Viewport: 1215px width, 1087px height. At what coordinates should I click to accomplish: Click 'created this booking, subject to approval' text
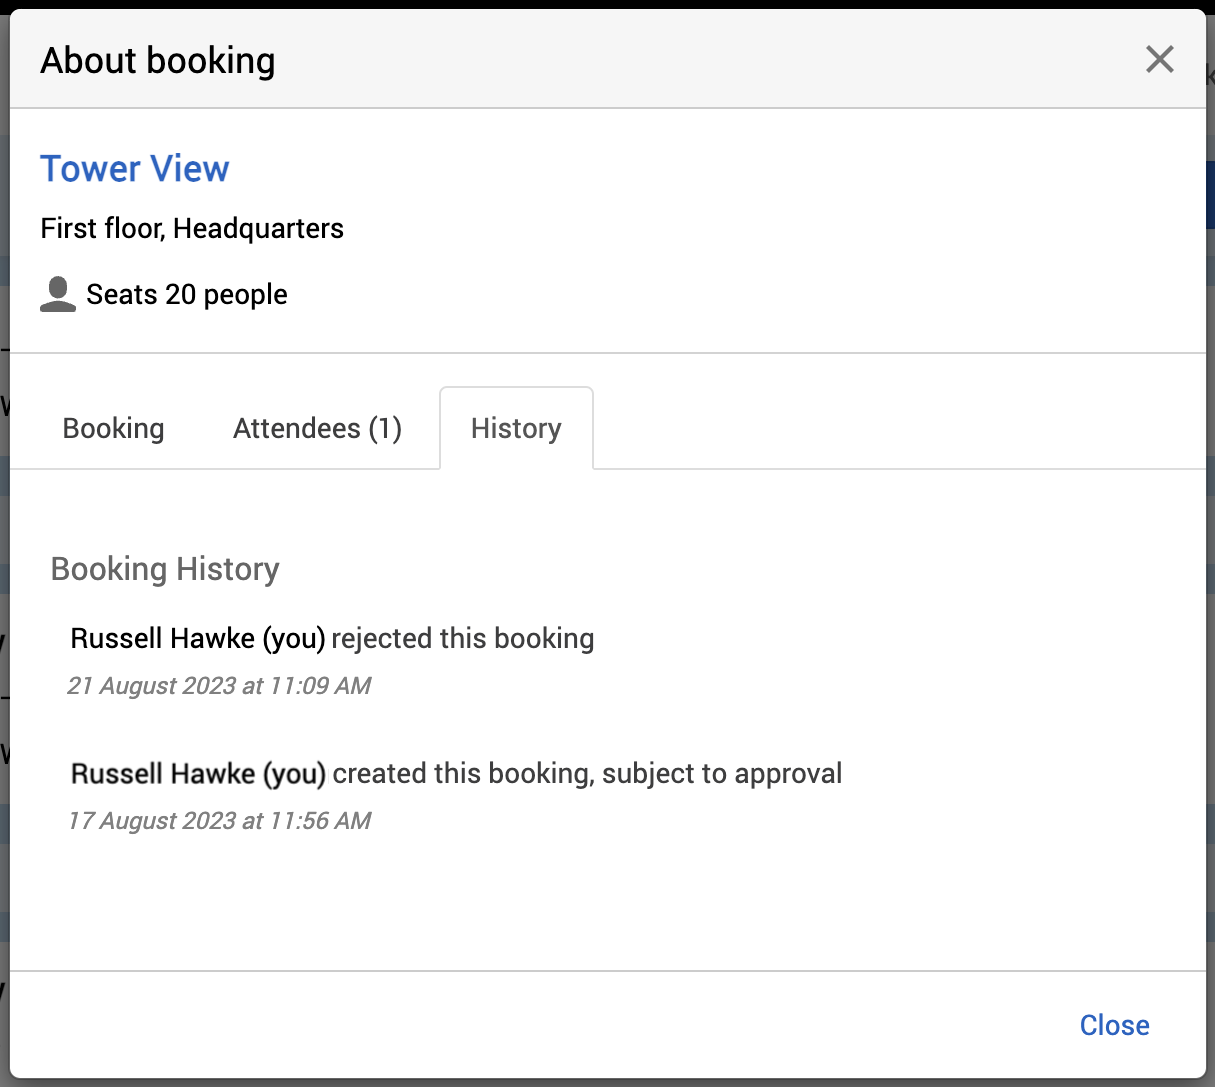[587, 773]
